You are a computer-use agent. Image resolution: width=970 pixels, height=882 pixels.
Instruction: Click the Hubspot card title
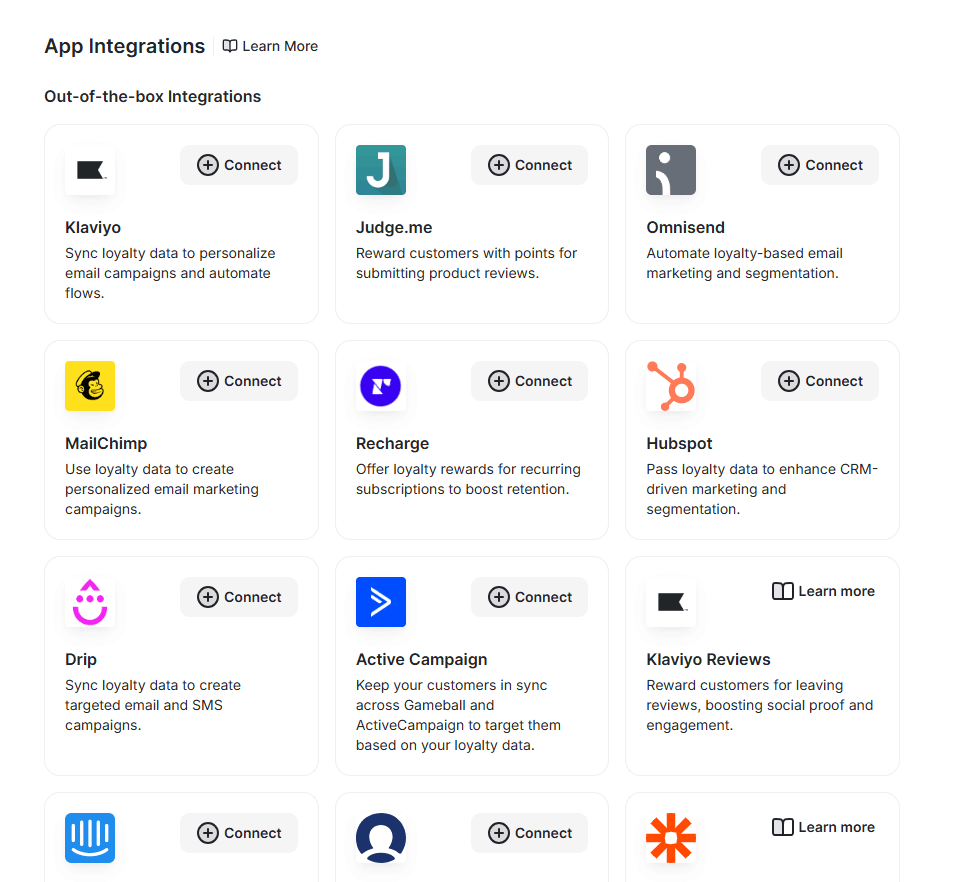(x=679, y=443)
